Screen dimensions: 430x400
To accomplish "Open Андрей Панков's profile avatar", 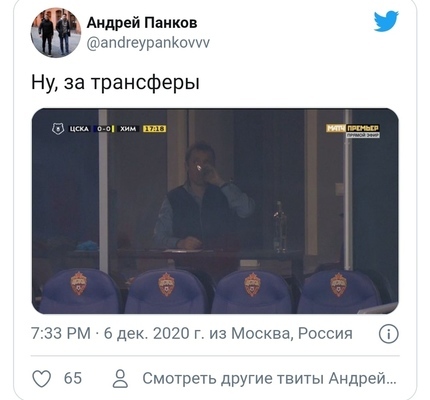I will click(x=56, y=33).
